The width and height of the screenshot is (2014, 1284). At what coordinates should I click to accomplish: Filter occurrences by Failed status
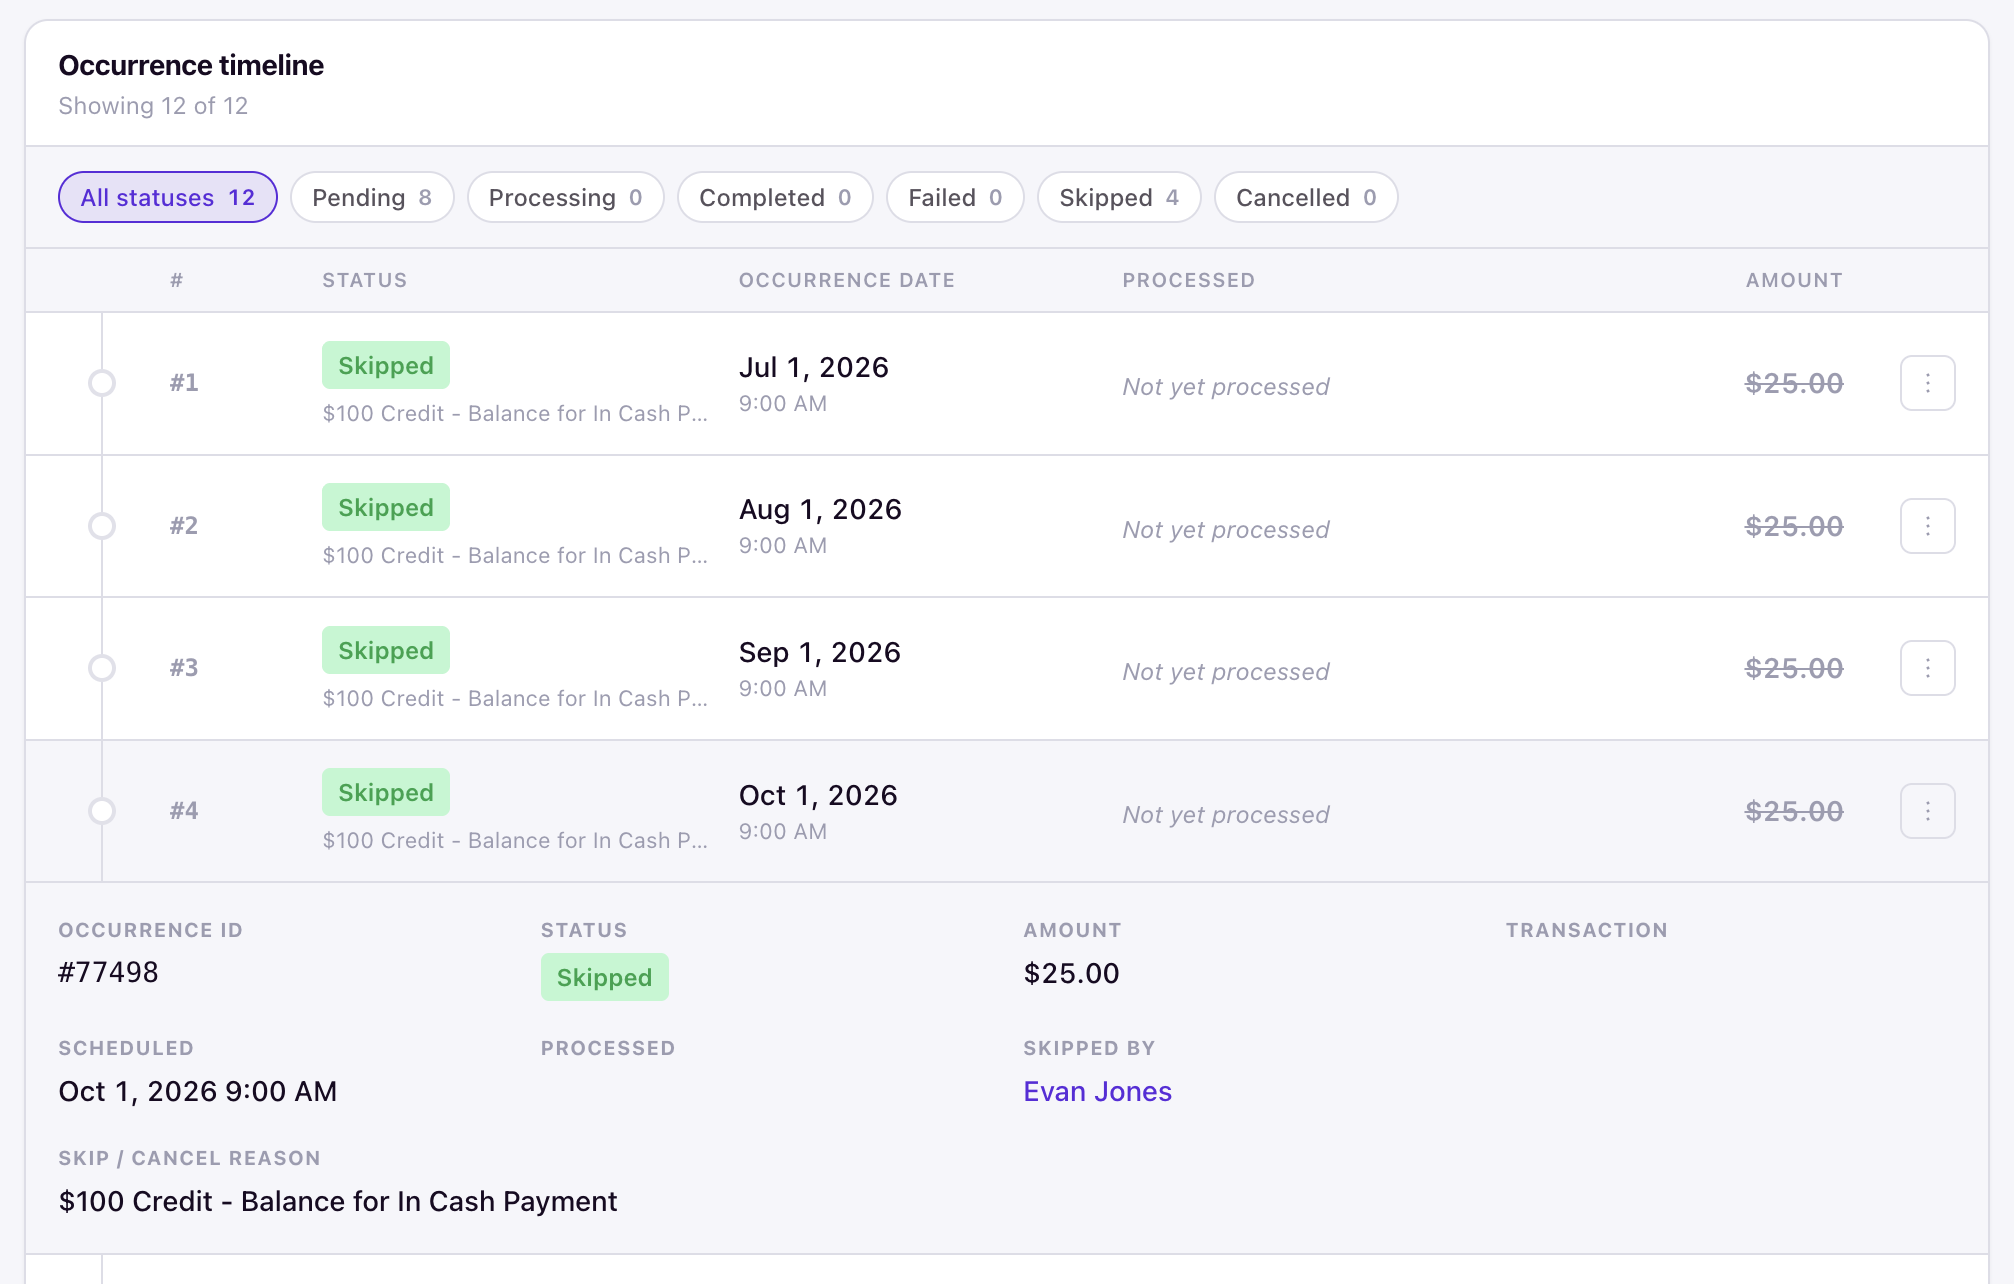click(955, 197)
